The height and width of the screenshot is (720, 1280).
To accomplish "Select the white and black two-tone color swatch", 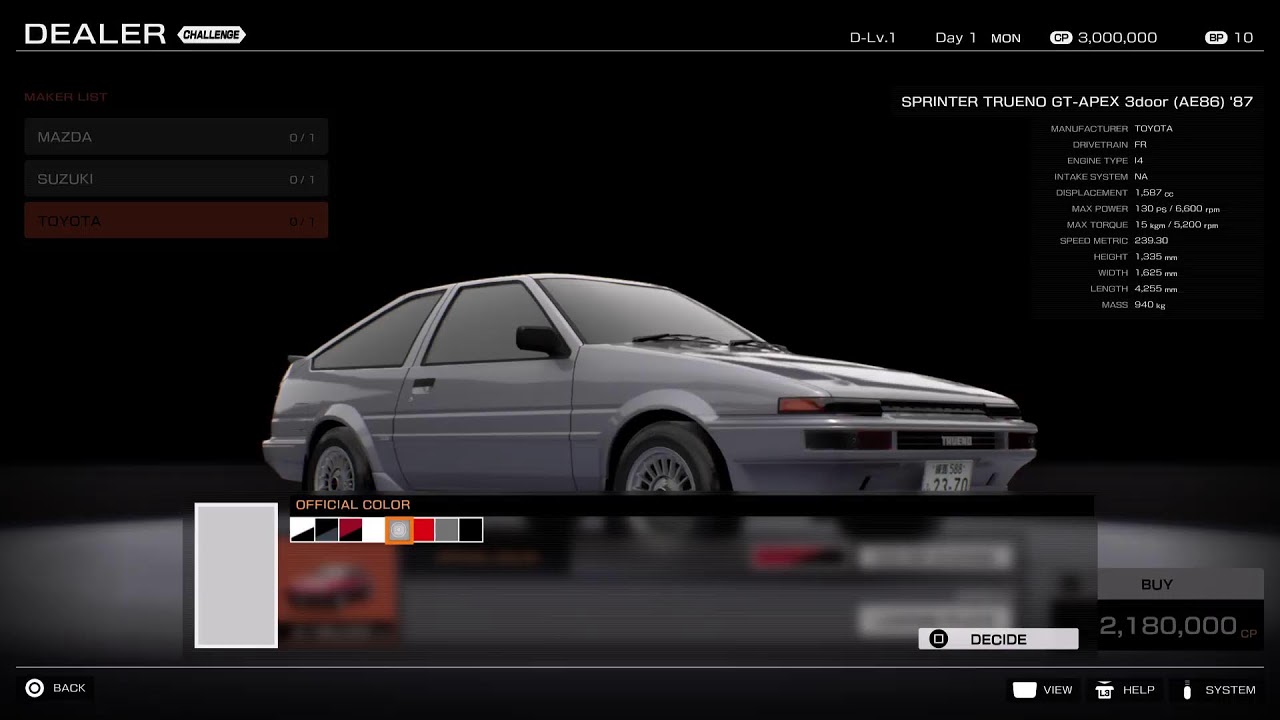I will 302,530.
